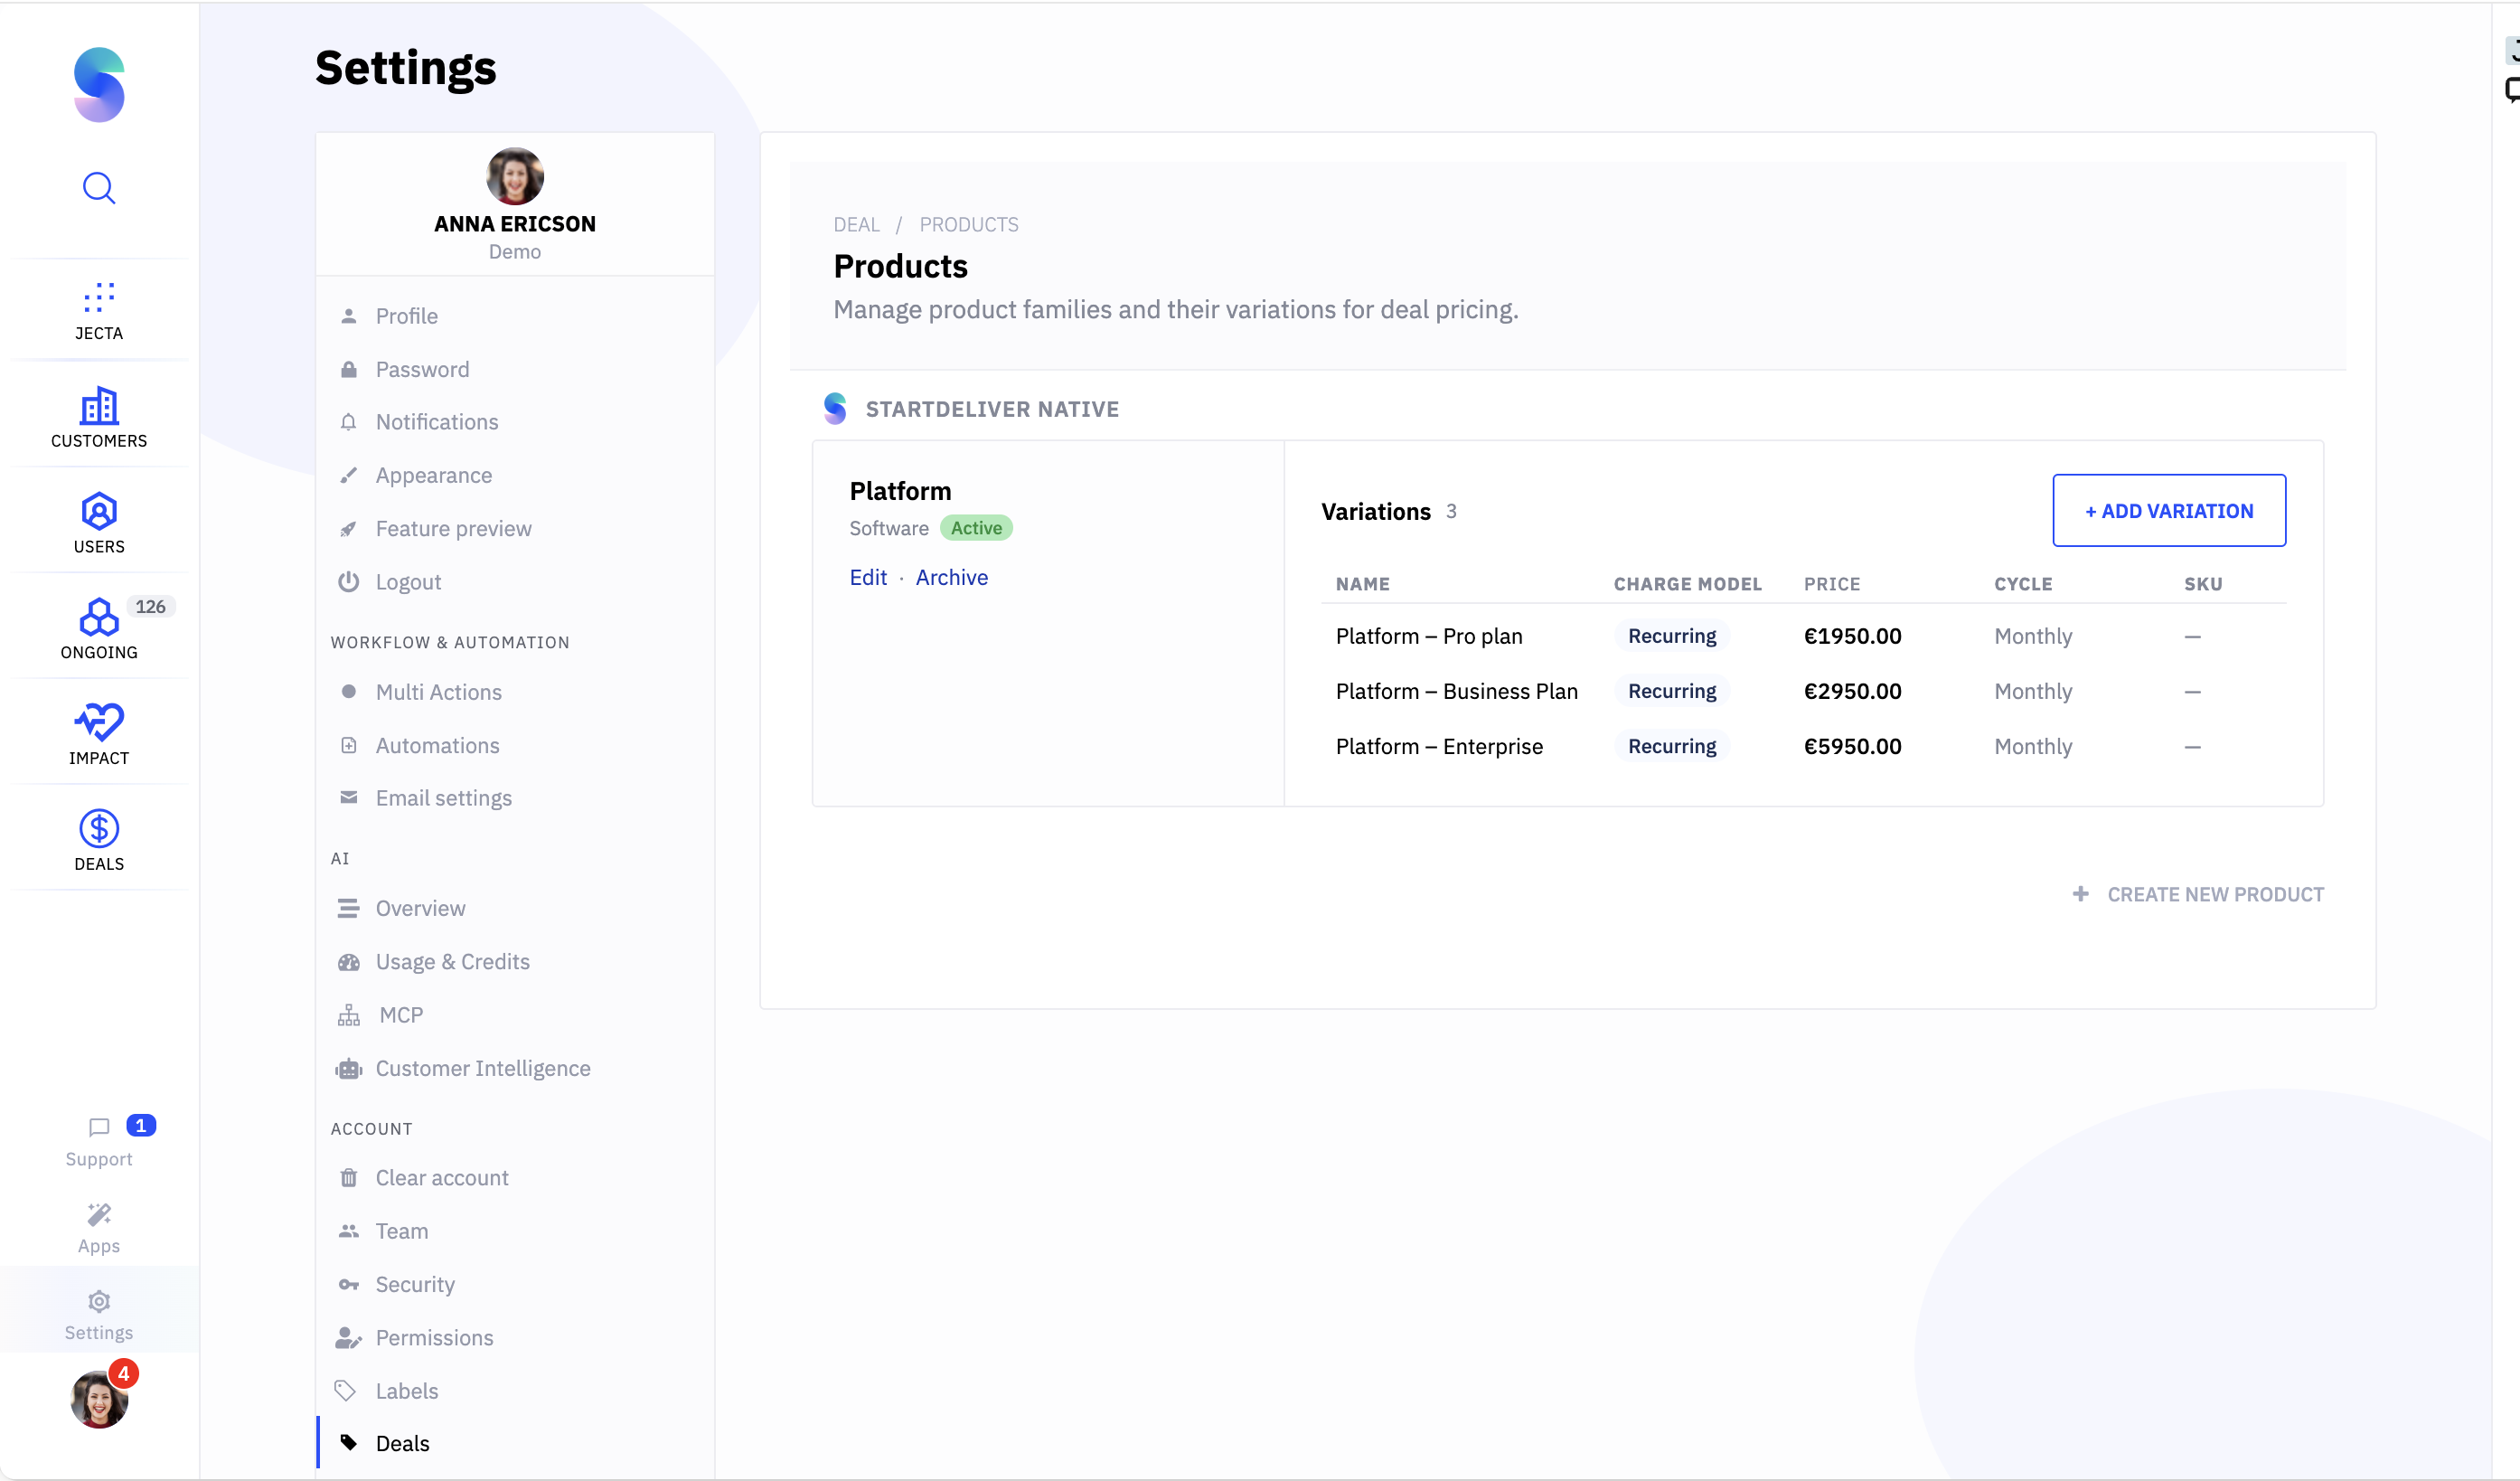Open Customer Intelligence settings

click(x=482, y=1068)
